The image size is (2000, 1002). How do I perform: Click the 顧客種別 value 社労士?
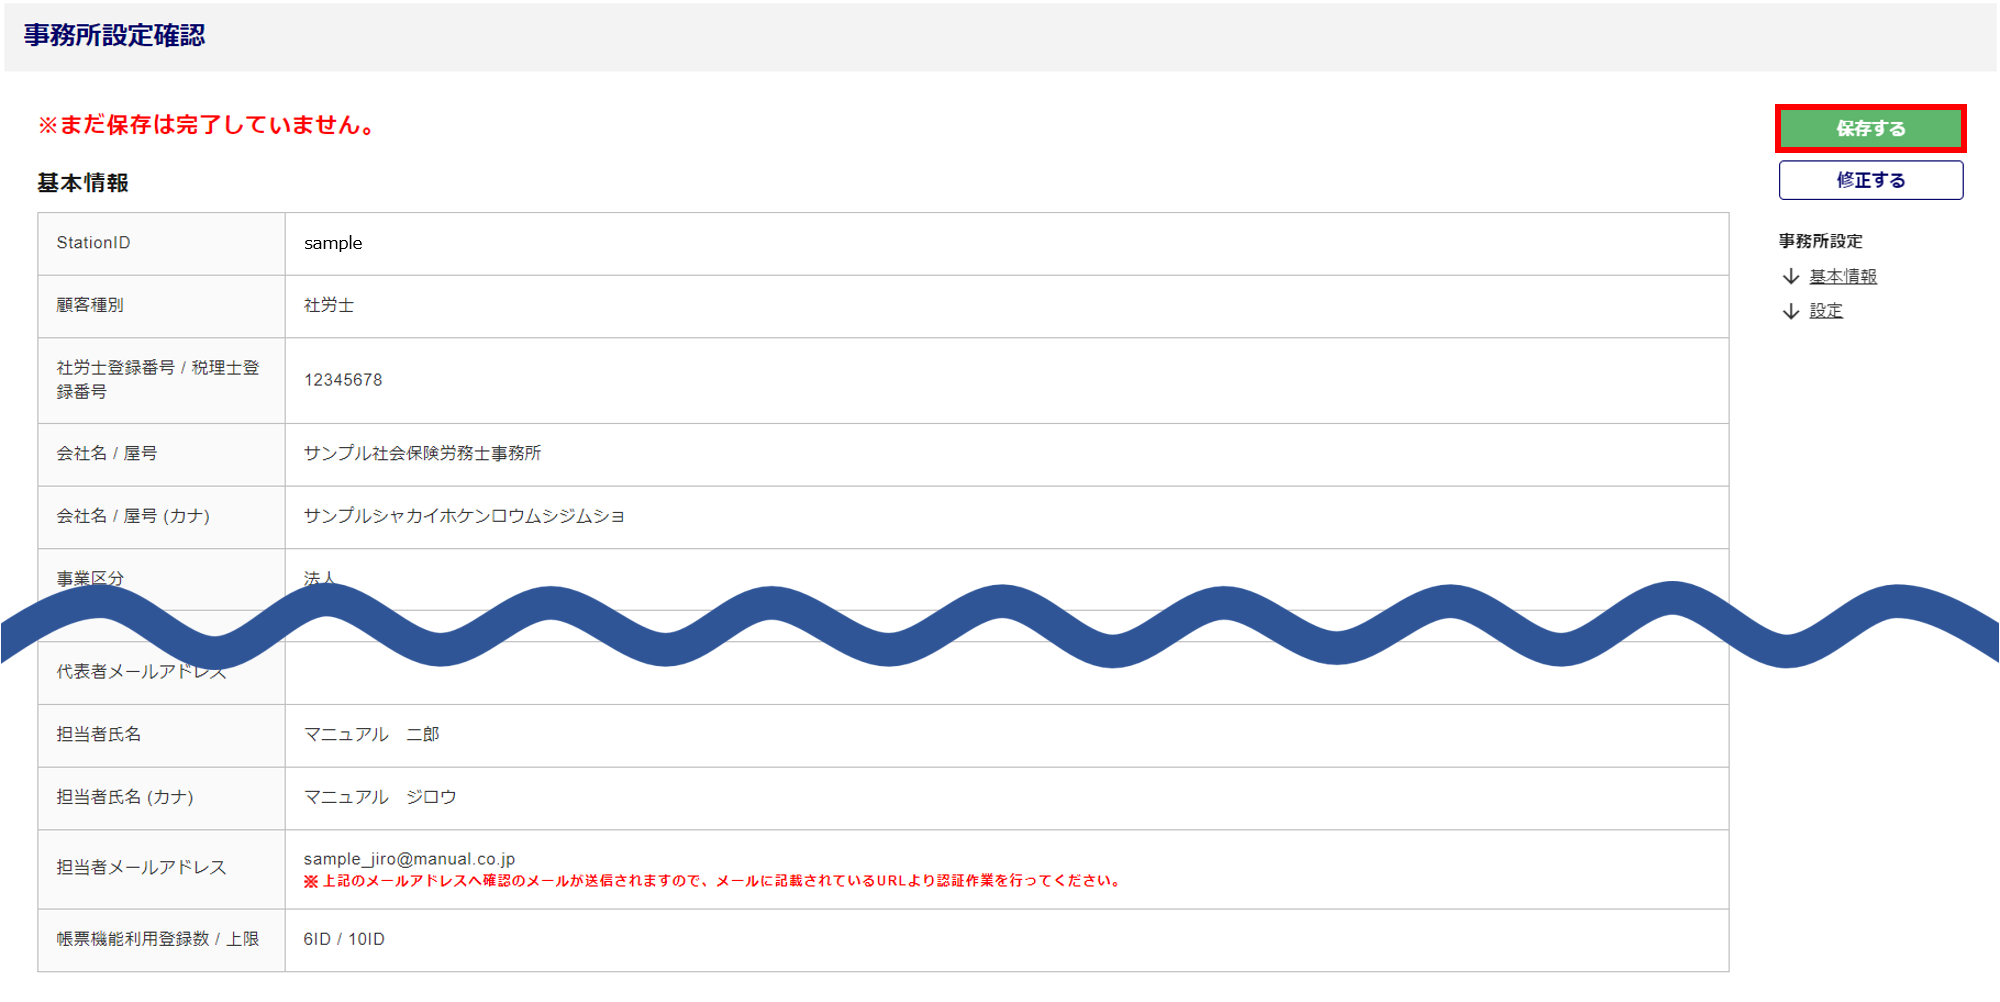tap(329, 305)
